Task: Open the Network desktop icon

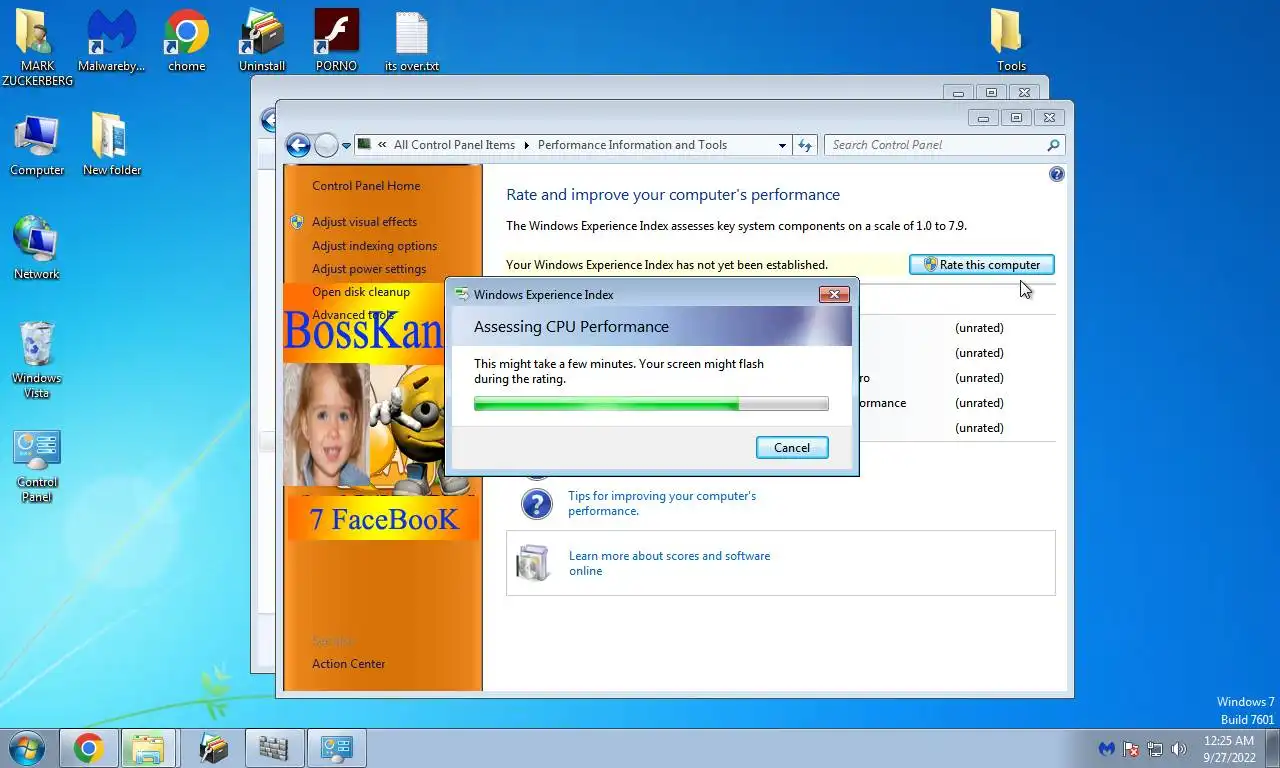Action: click(x=37, y=248)
